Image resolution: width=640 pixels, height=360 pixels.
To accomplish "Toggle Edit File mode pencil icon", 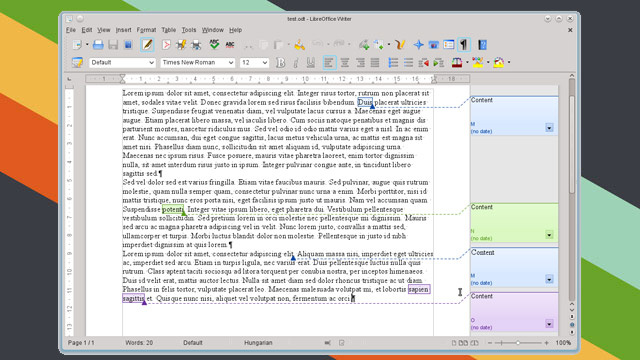I will pos(147,45).
